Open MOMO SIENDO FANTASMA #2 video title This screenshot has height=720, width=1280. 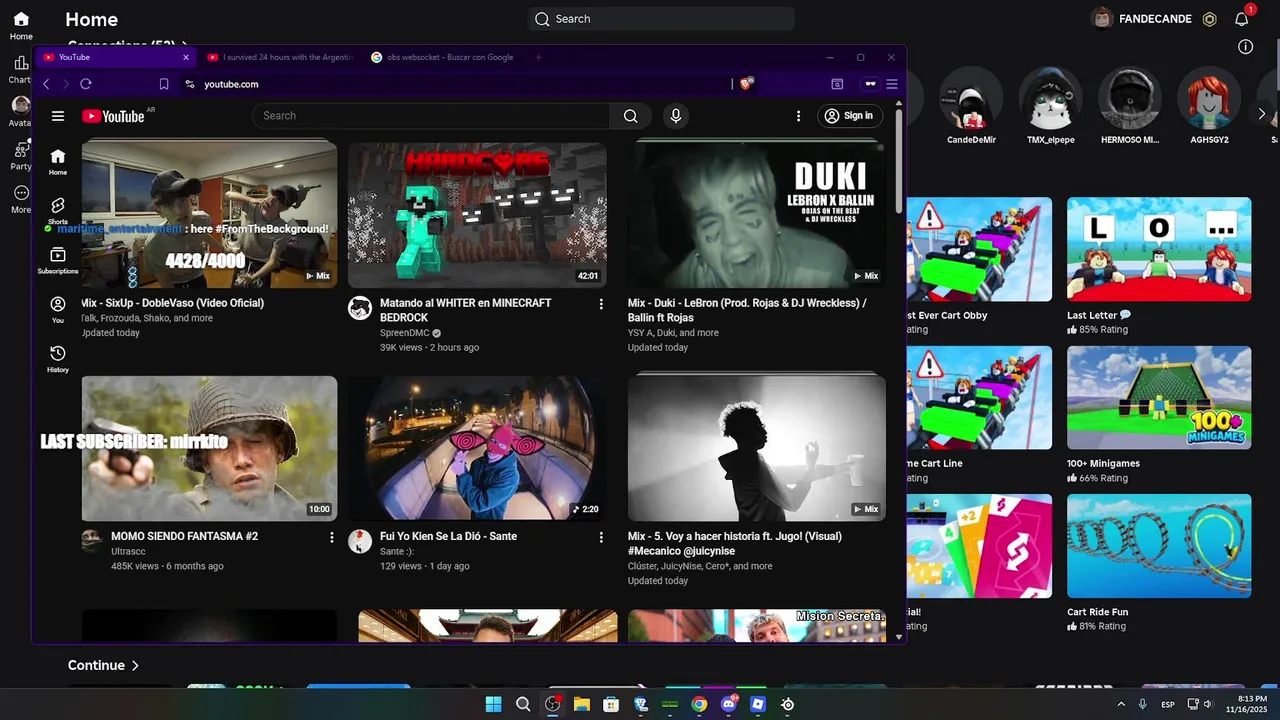184,536
